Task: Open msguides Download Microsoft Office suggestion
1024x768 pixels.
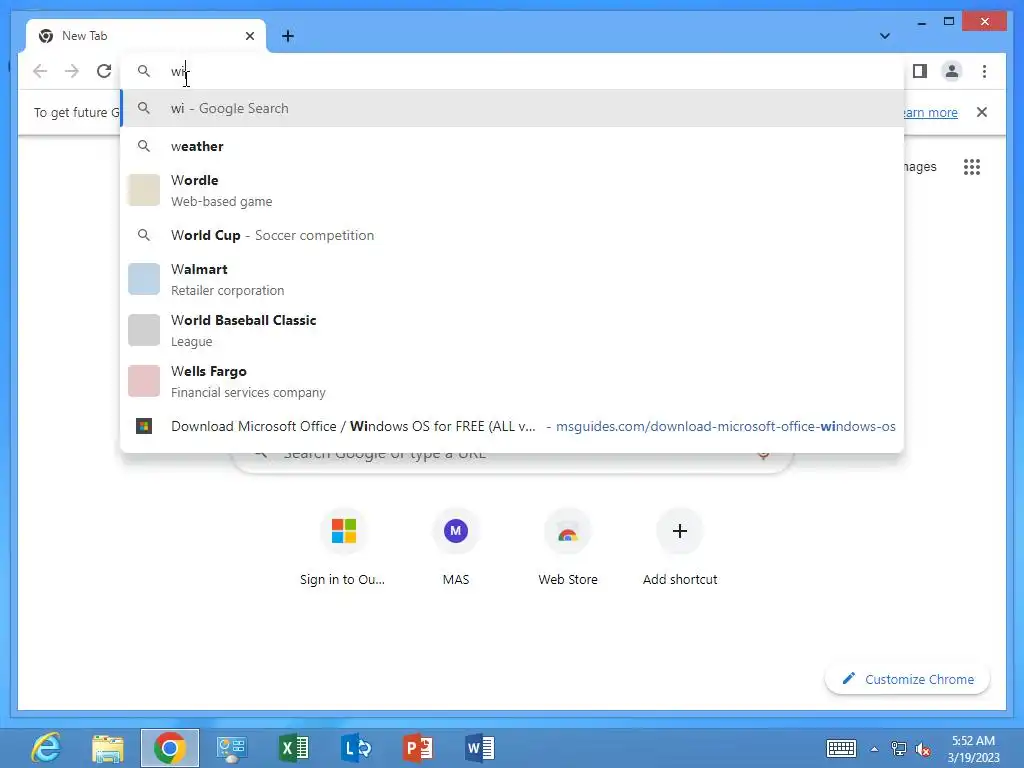Action: [x=513, y=426]
